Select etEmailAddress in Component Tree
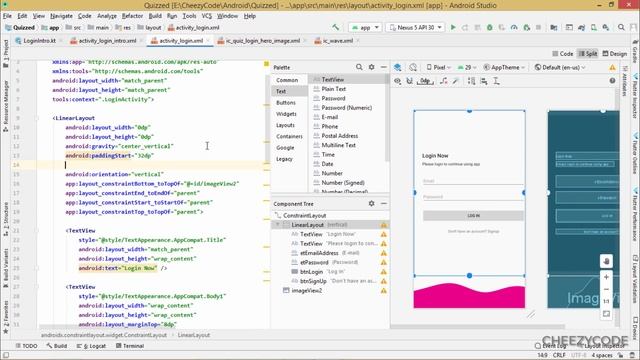Image resolution: width=640 pixels, height=360 pixels. 319,253
